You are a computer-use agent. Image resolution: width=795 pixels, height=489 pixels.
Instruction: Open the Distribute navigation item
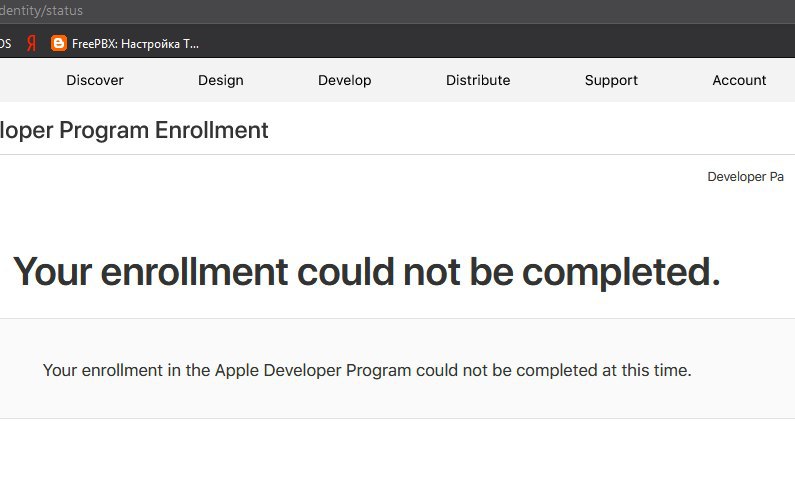tap(478, 80)
